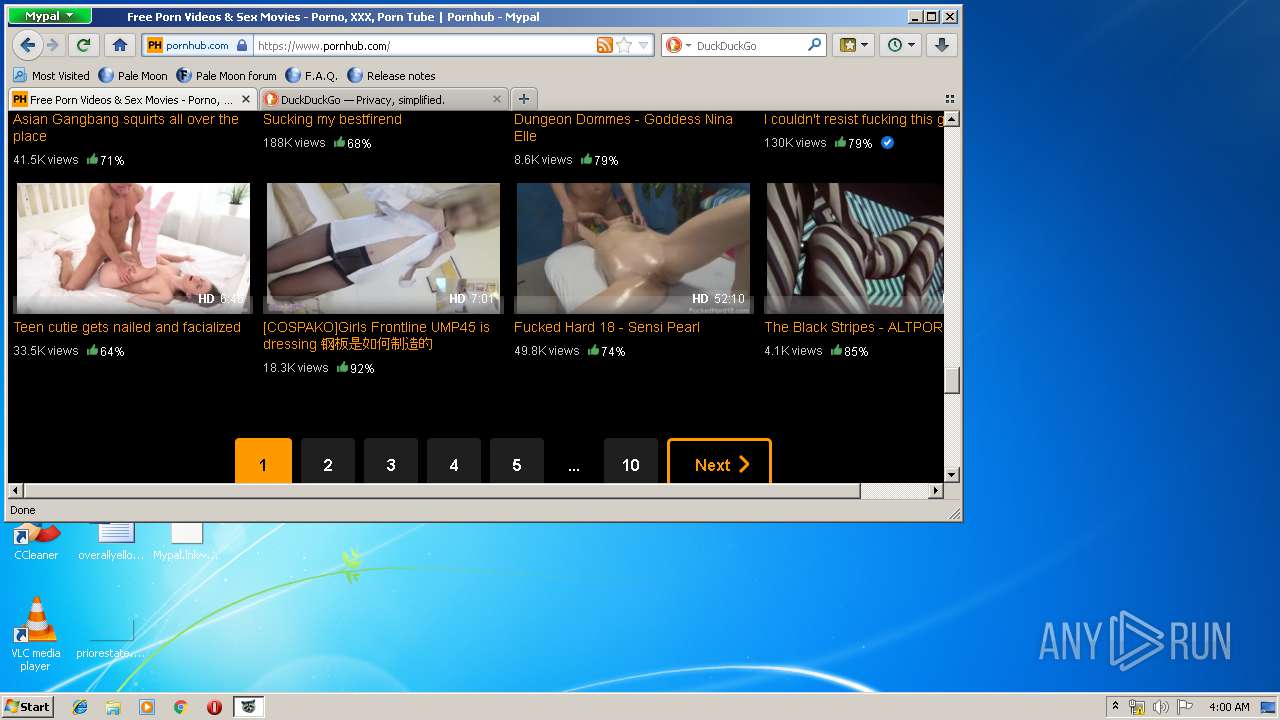Go forward one page
1280x720 pixels.
(x=53, y=45)
